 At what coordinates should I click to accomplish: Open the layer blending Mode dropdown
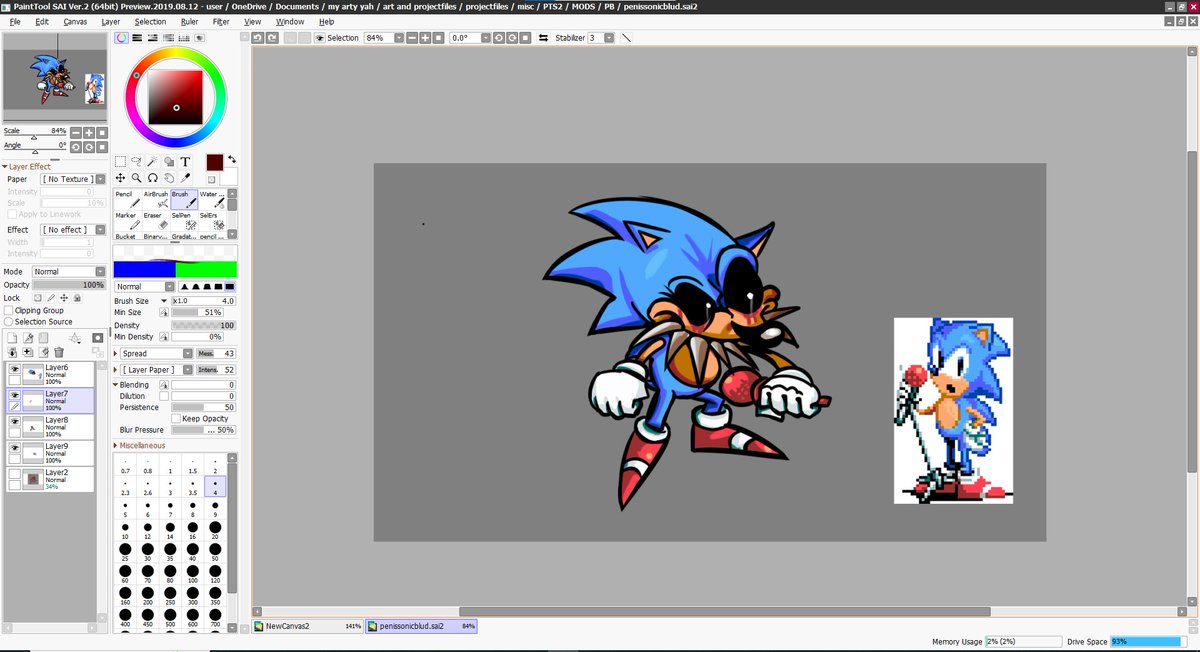pyautogui.click(x=69, y=271)
